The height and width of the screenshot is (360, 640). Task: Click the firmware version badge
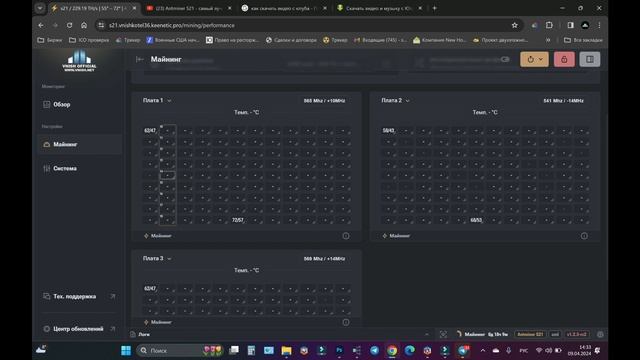click(577, 334)
